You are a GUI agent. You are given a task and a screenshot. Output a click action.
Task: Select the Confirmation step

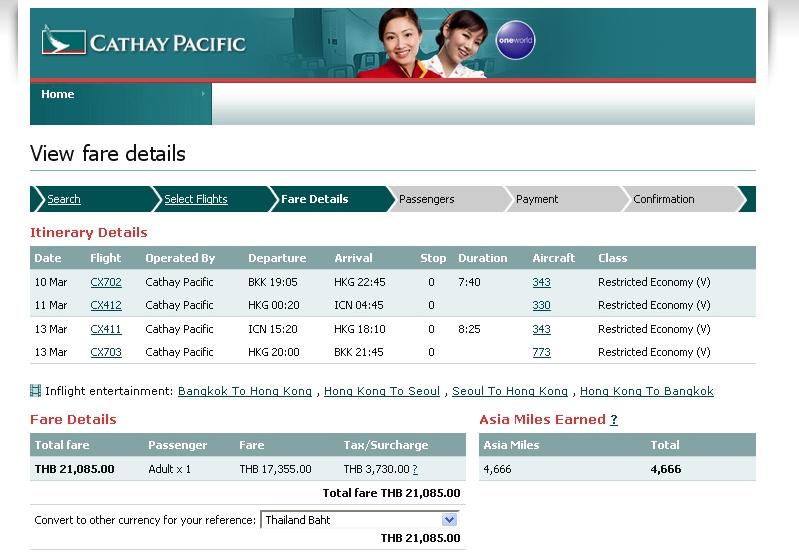click(663, 199)
